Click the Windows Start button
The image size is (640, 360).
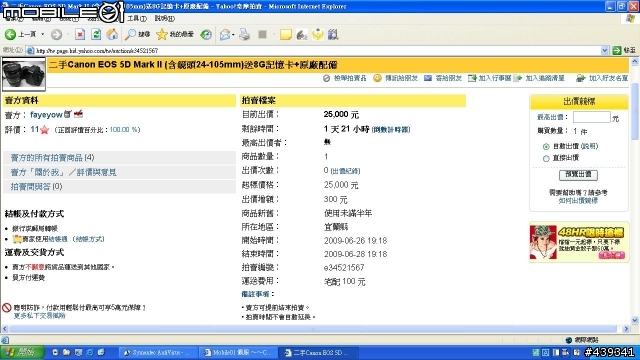pos(22,352)
